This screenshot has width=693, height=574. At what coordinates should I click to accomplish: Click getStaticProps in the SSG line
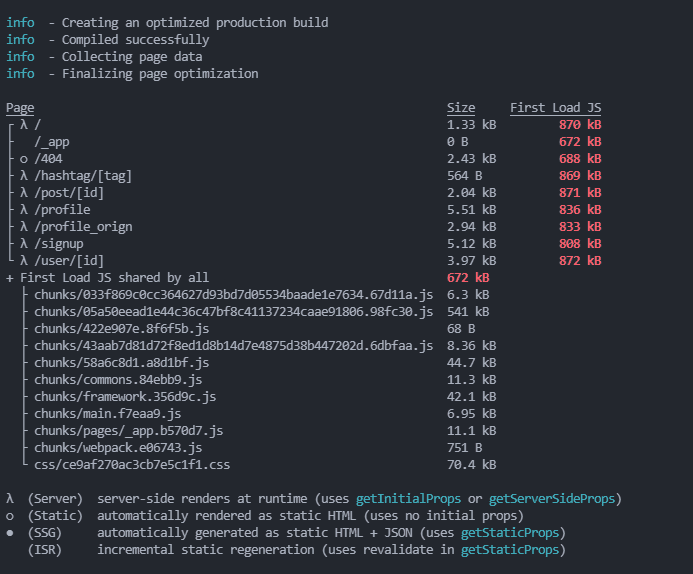pyautogui.click(x=510, y=533)
